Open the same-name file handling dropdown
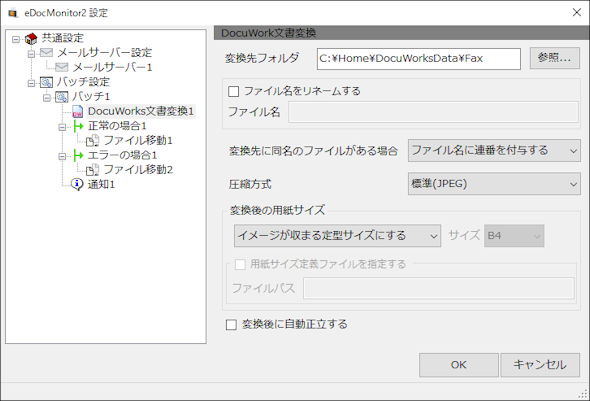The width and height of the screenshot is (590, 401). [x=494, y=150]
